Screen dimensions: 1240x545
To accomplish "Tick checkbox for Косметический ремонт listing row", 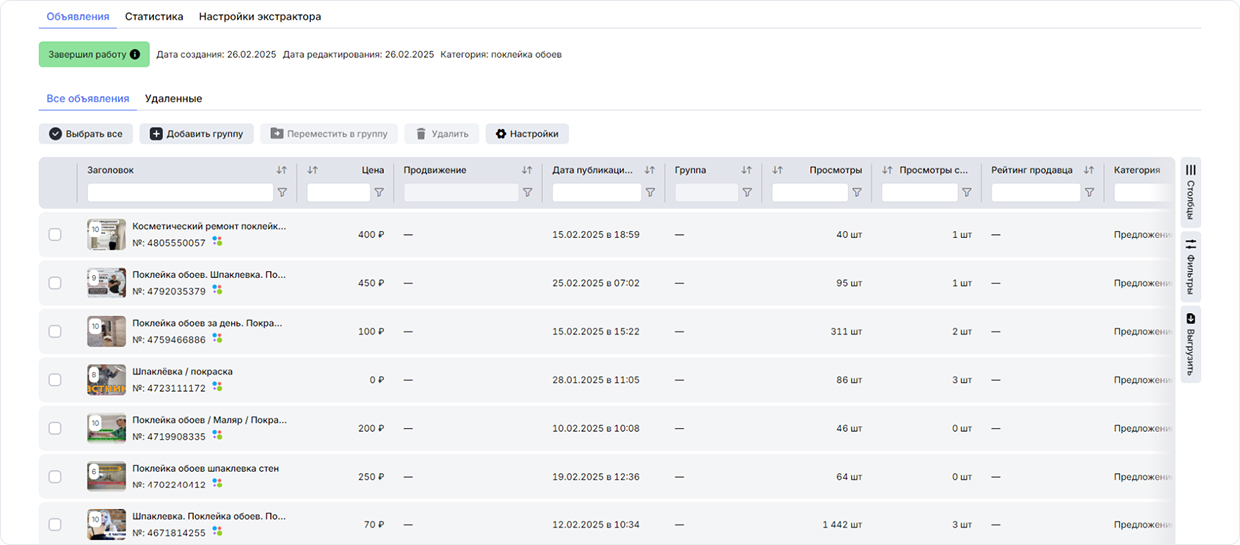I will point(55,235).
